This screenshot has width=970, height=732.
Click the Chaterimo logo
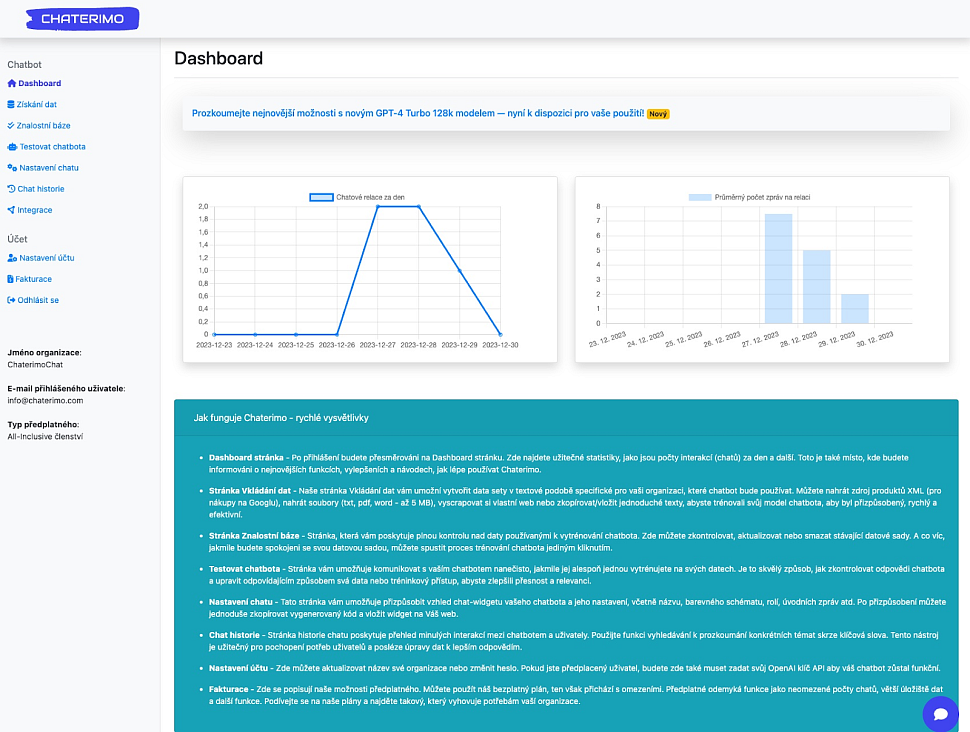(82, 18)
